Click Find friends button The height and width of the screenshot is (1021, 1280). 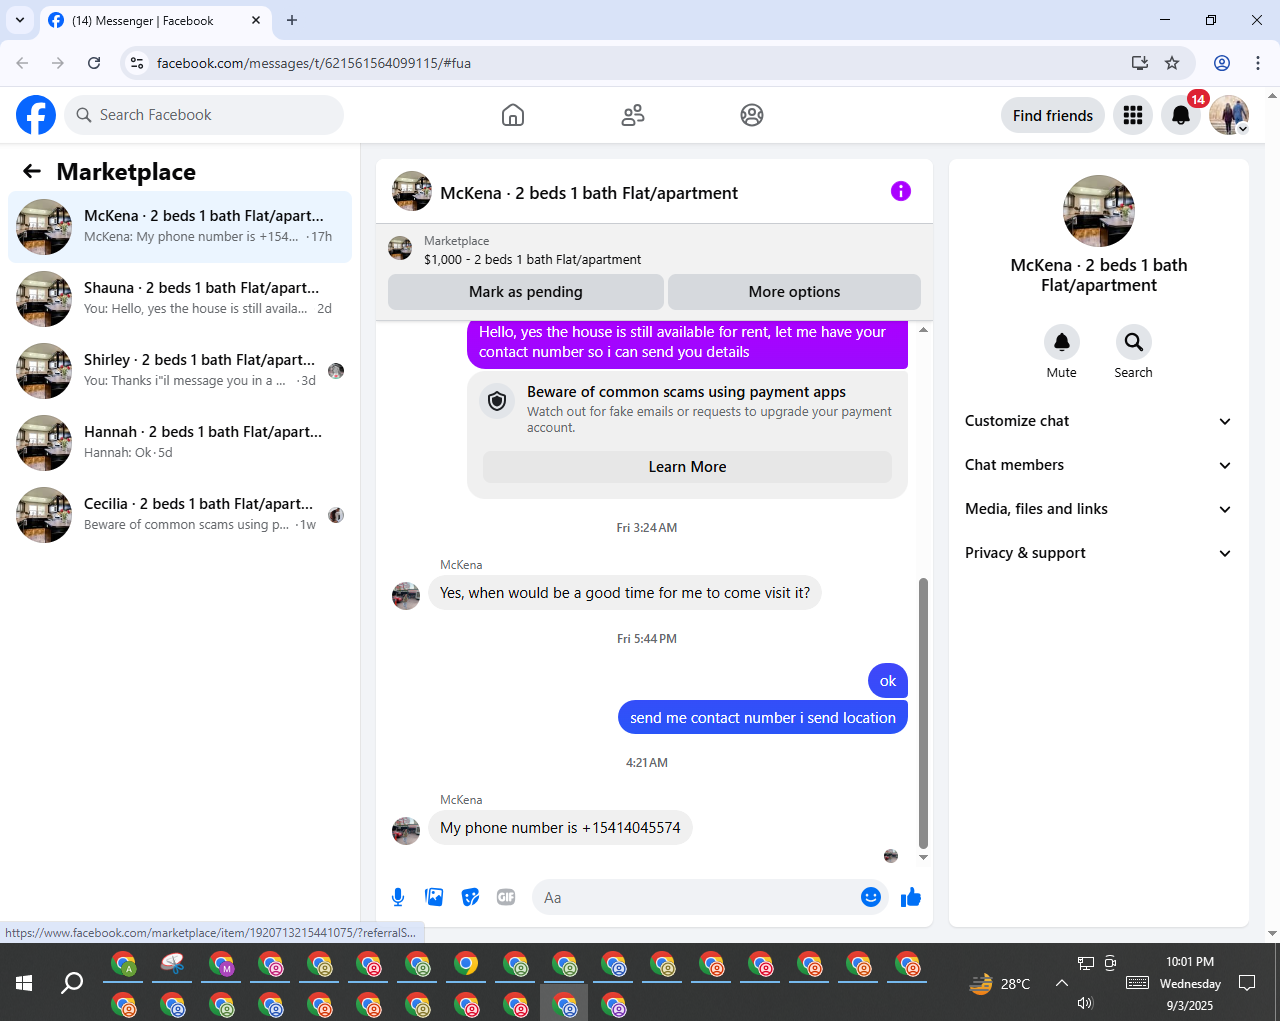coord(1053,115)
